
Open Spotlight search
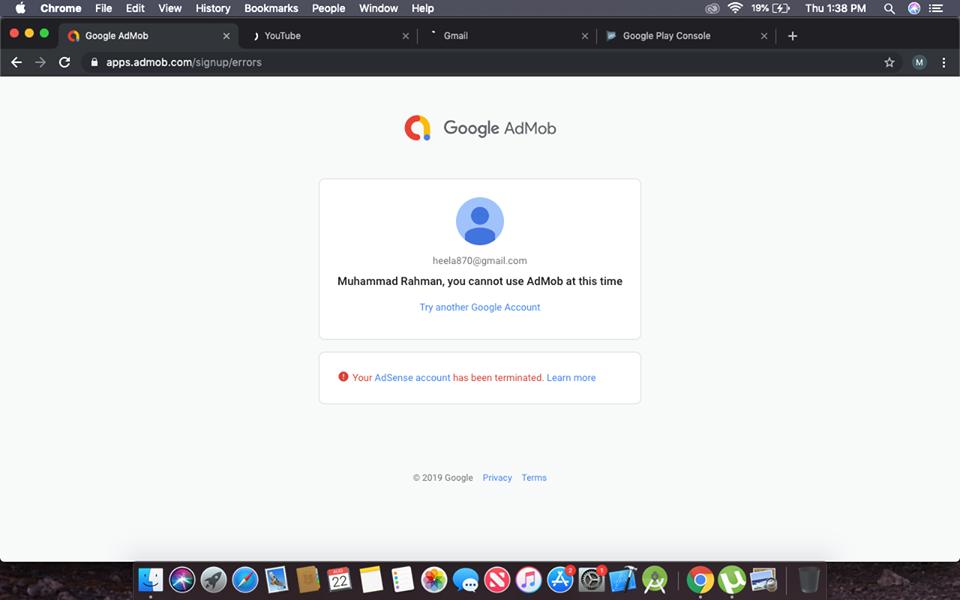(889, 9)
